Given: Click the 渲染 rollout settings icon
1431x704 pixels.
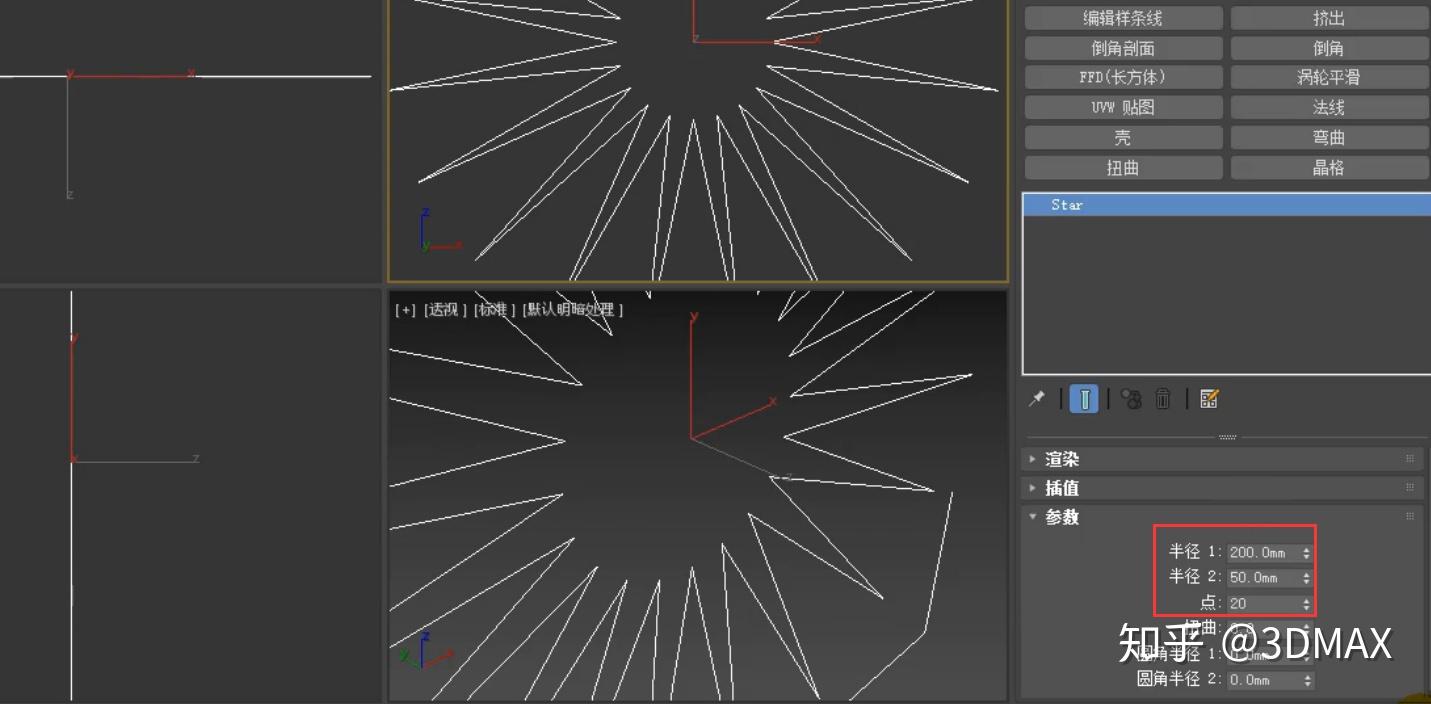Looking at the screenshot, I should tap(1410, 458).
